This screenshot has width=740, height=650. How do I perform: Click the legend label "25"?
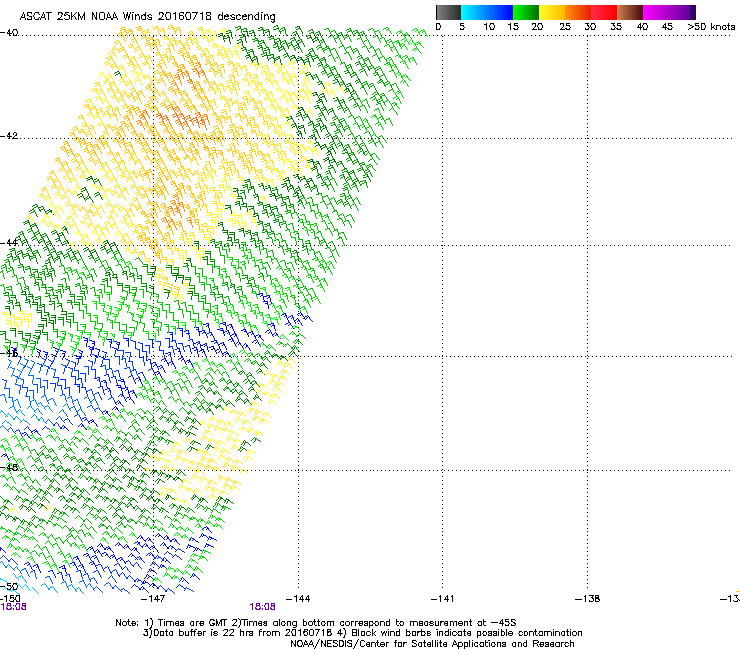[x=565, y=27]
